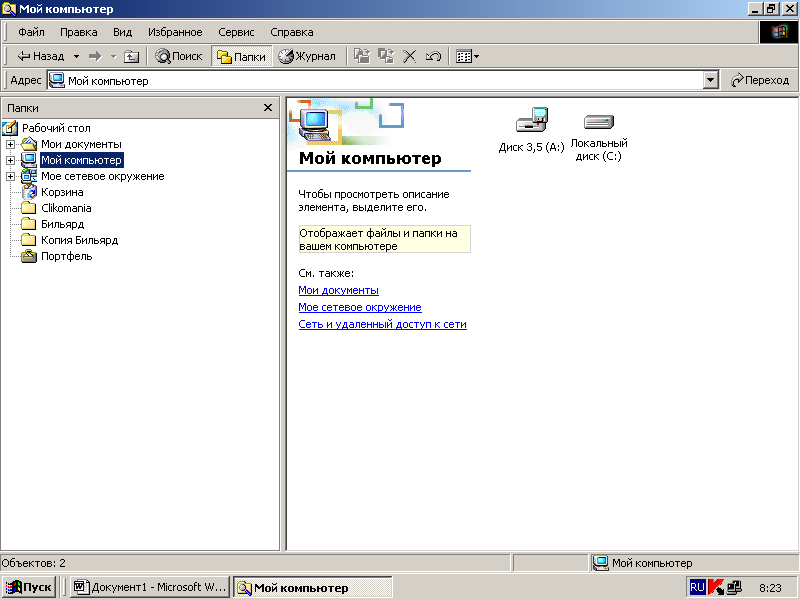This screenshot has height=600, width=800.
Task: Open the Views dropdown button
Action: (x=467, y=56)
